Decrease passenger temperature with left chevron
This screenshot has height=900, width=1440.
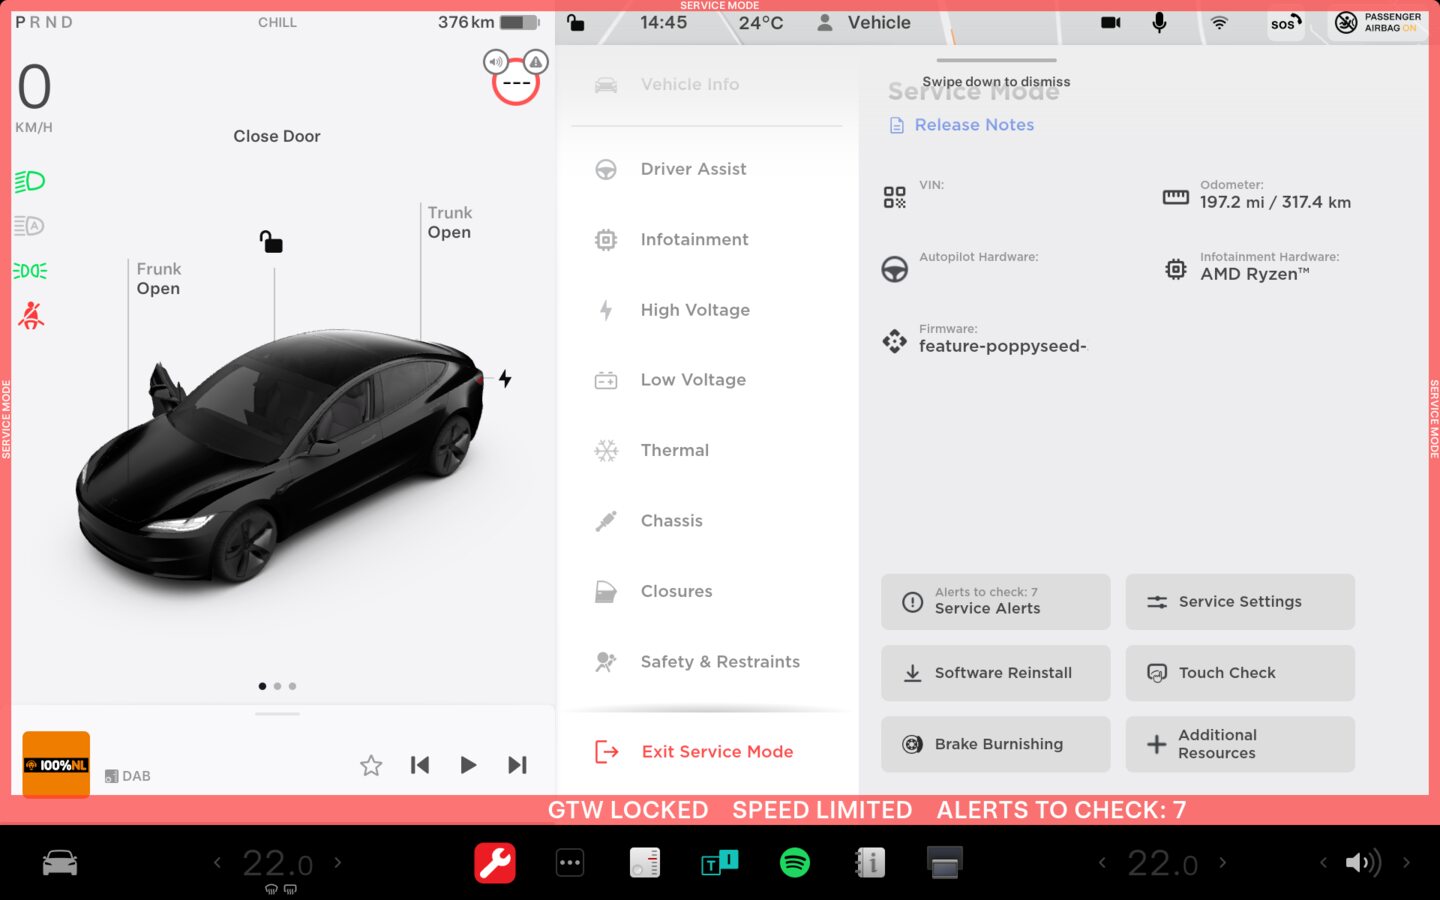click(1102, 862)
